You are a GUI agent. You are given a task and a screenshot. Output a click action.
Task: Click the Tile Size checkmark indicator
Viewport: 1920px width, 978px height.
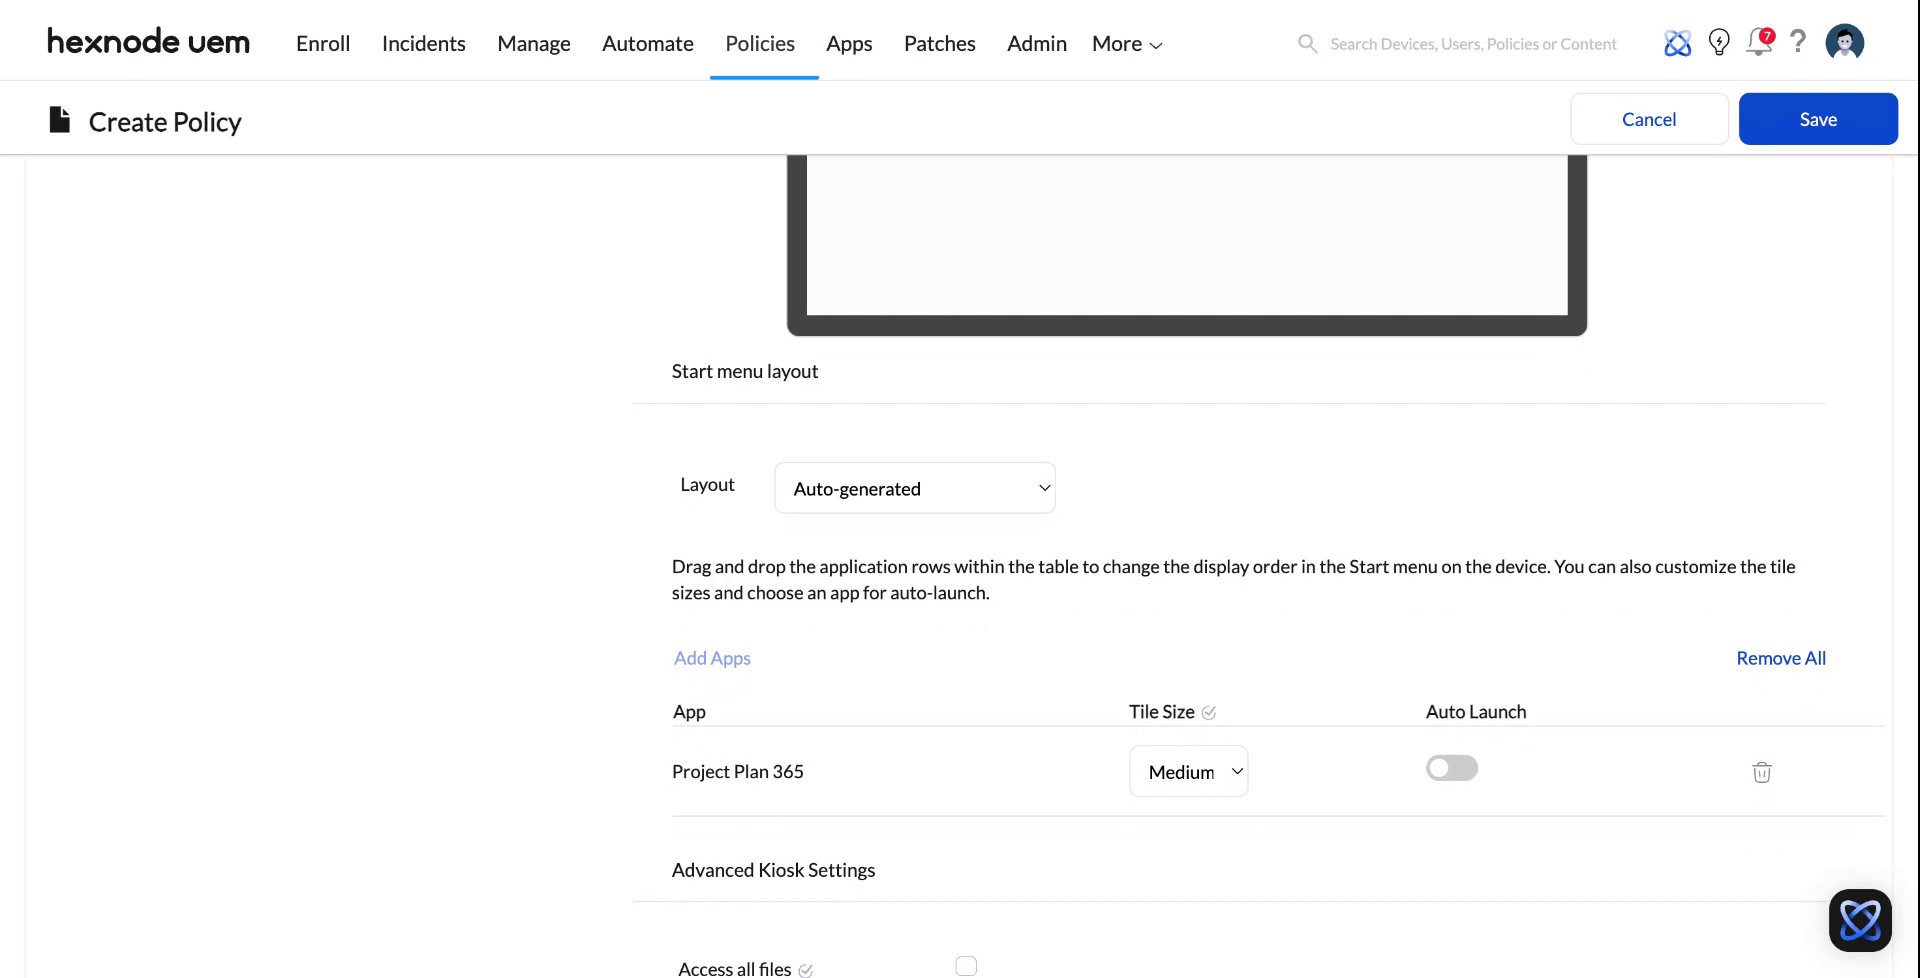click(x=1210, y=712)
